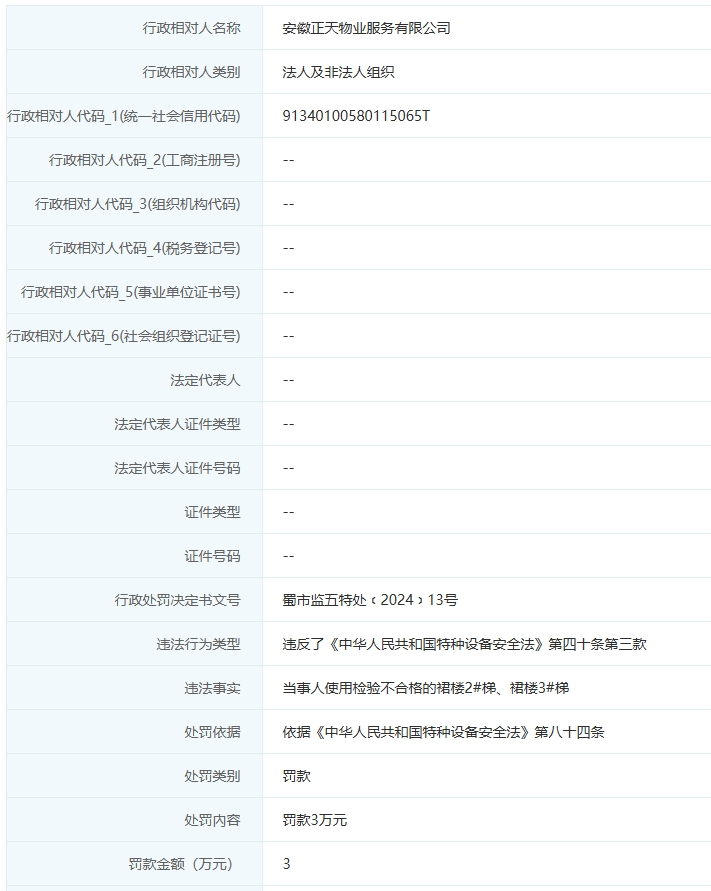Select the text citing 第四十条第三款
Image resolution: width=711 pixels, height=891 pixels.
point(464,644)
